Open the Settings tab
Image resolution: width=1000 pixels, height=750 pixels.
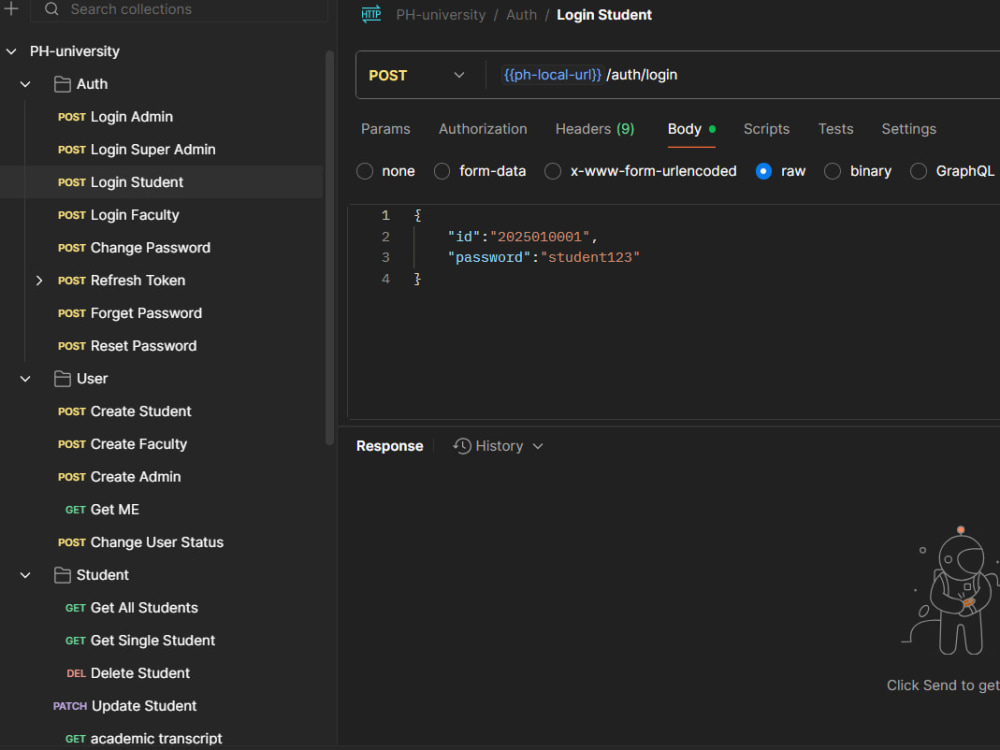[909, 129]
